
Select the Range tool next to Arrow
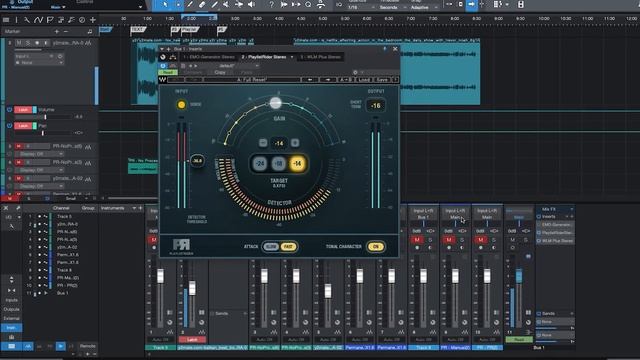178,4
